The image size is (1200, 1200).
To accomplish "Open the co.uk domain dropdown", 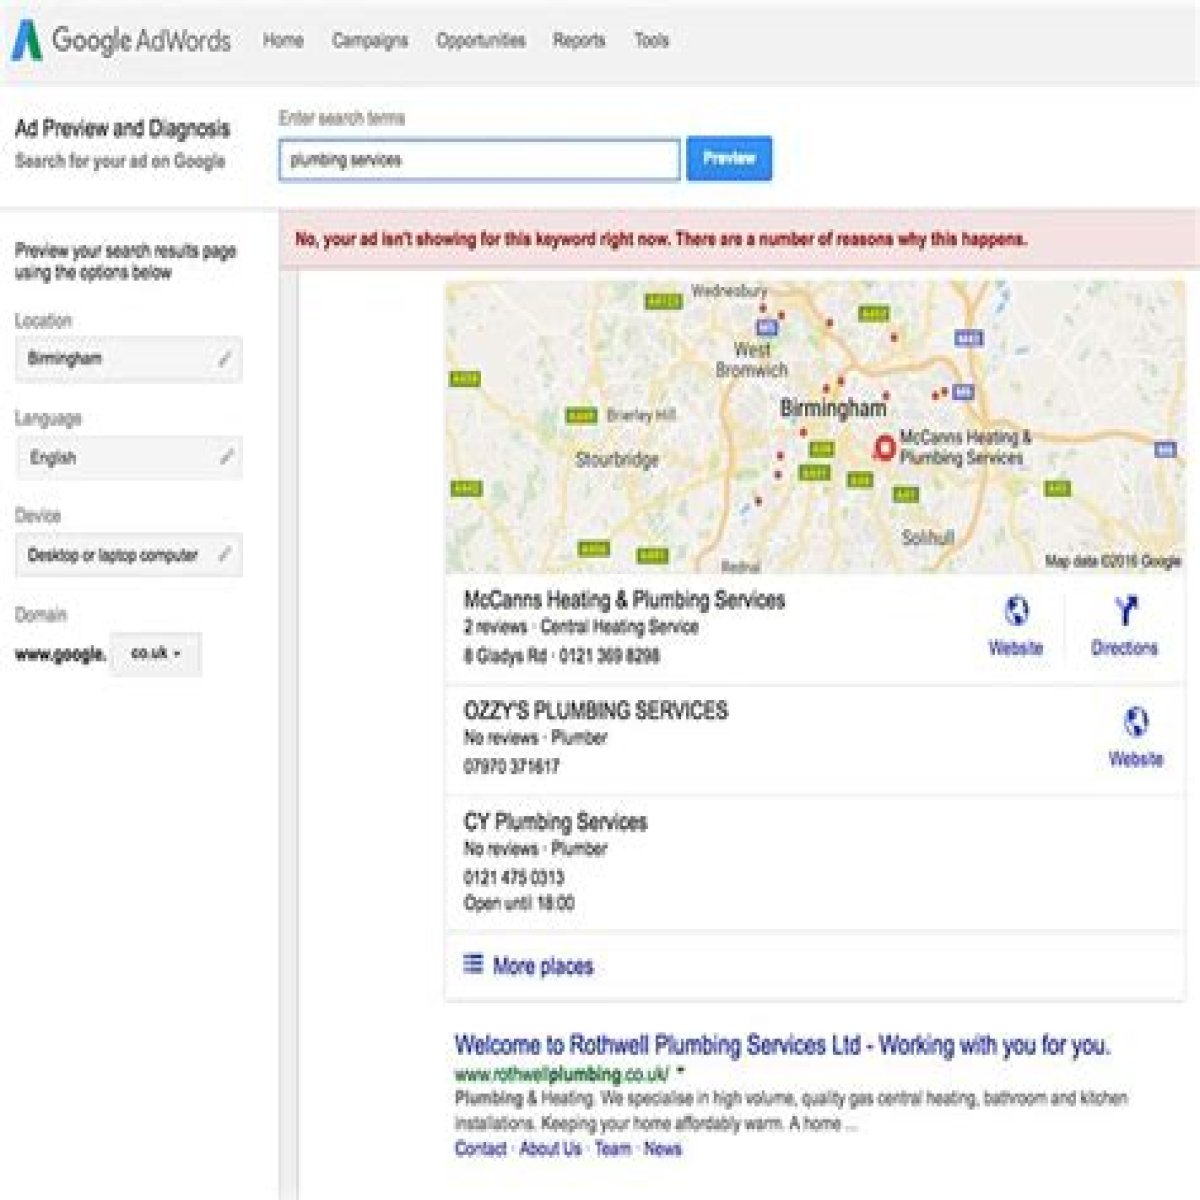I will tap(156, 654).
